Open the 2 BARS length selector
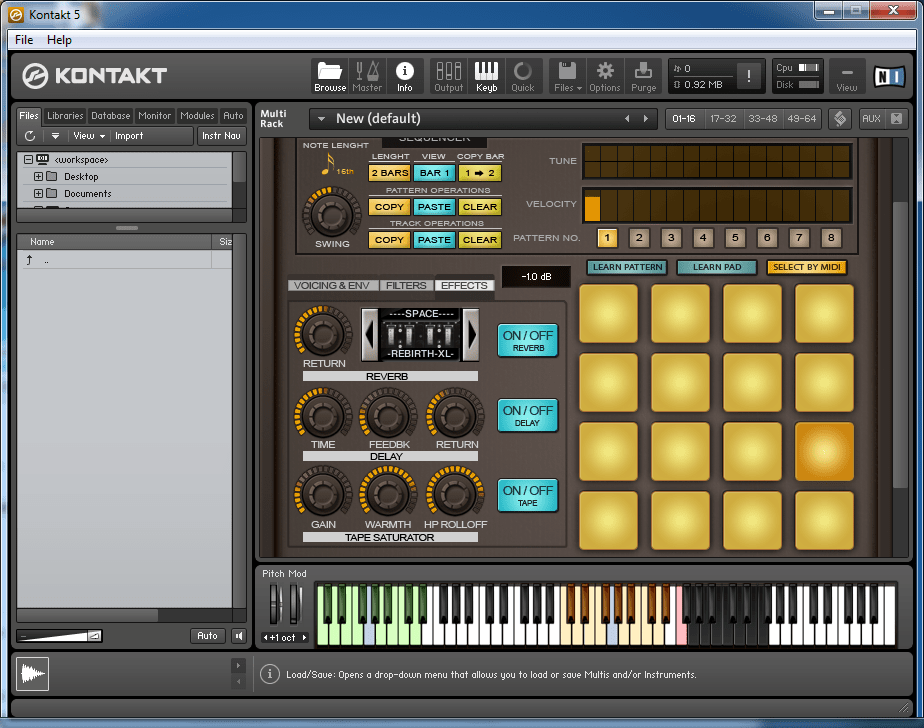The width and height of the screenshot is (924, 728). (390, 173)
